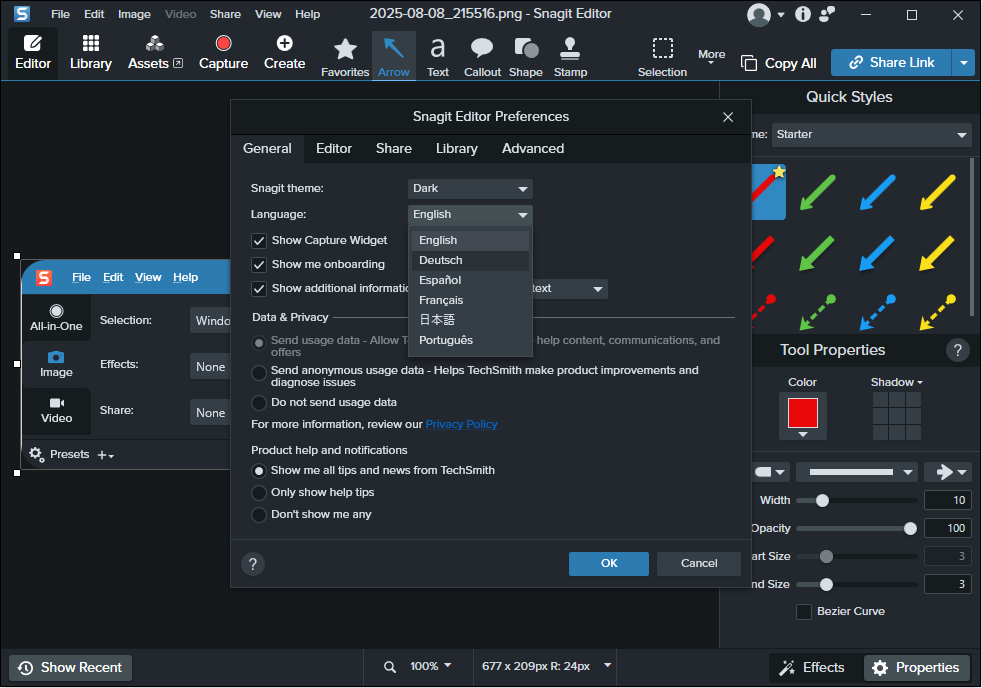Collapse the Language dropdown showing English
This screenshot has height=688, width=982.
click(x=470, y=215)
